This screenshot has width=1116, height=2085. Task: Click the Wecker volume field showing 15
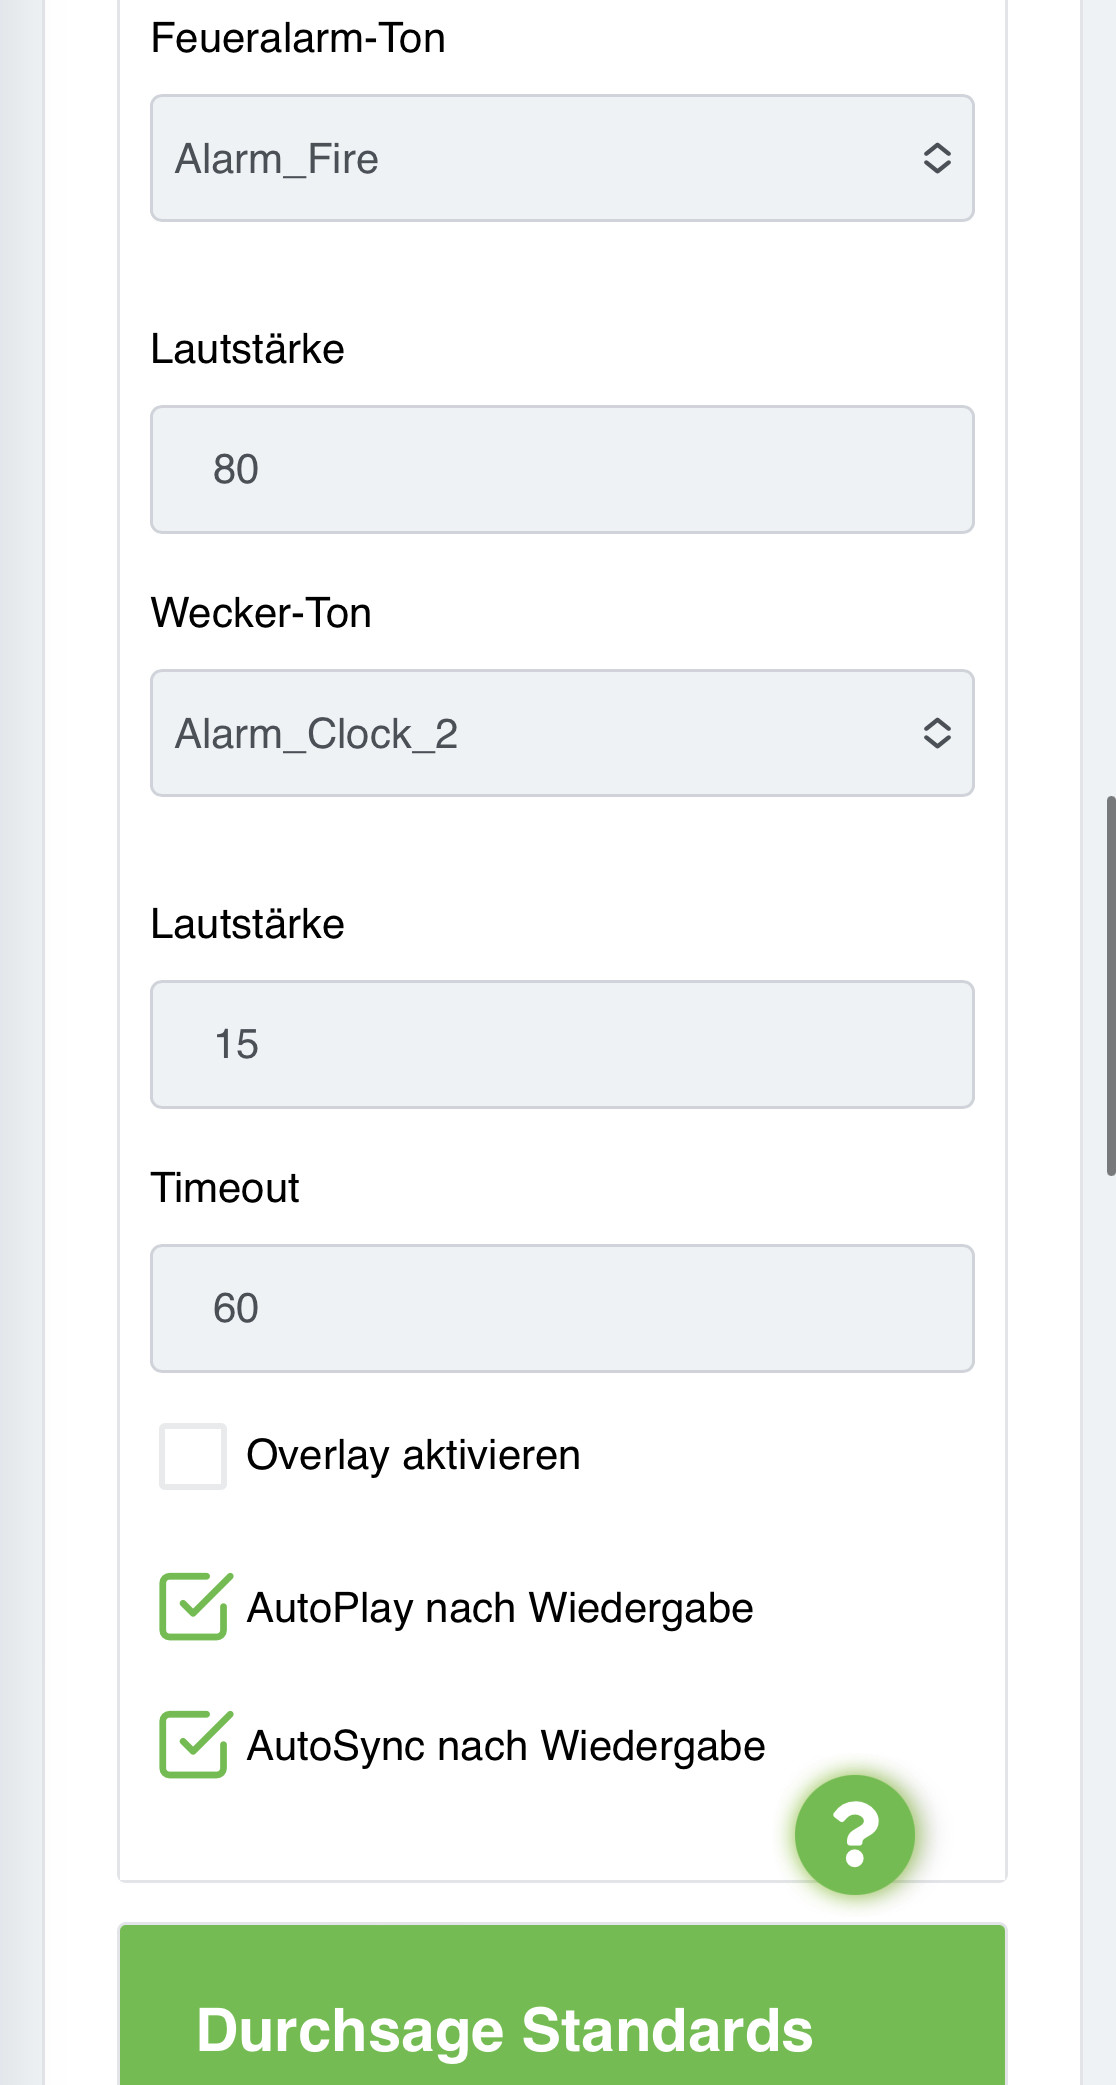click(562, 1044)
